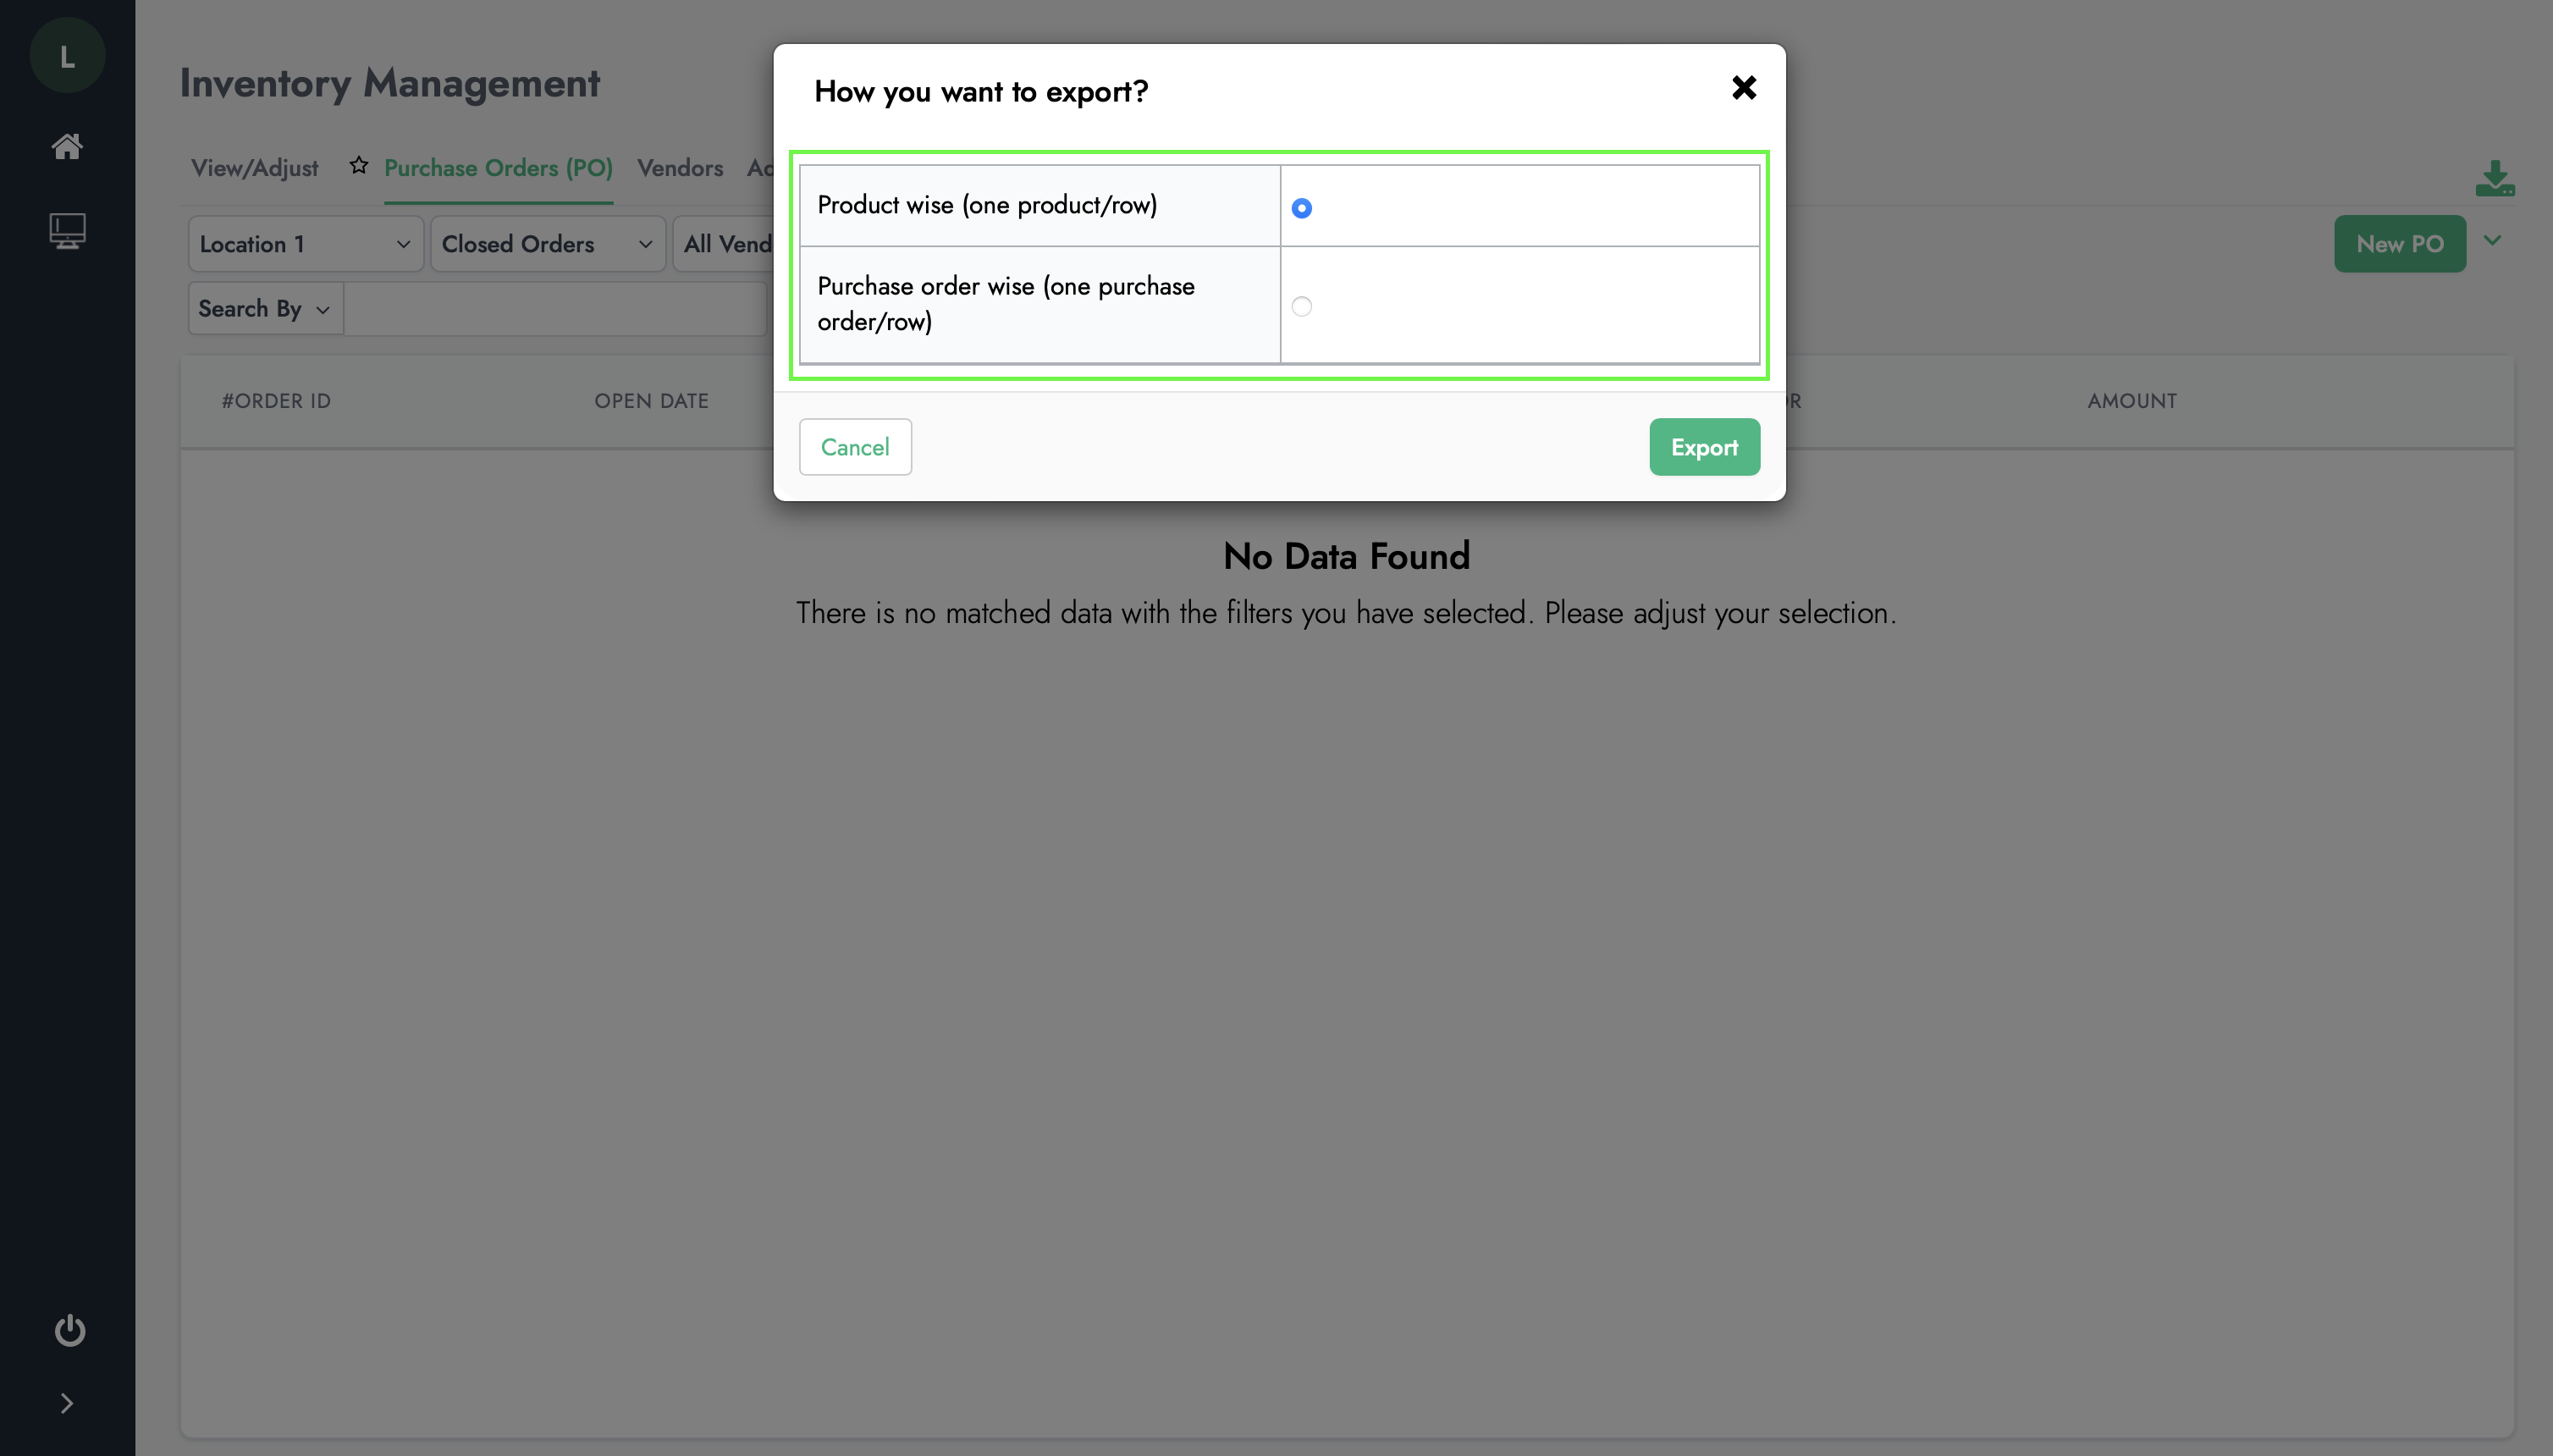
Task: Switch to the View/Adjust tab
Action: (254, 168)
